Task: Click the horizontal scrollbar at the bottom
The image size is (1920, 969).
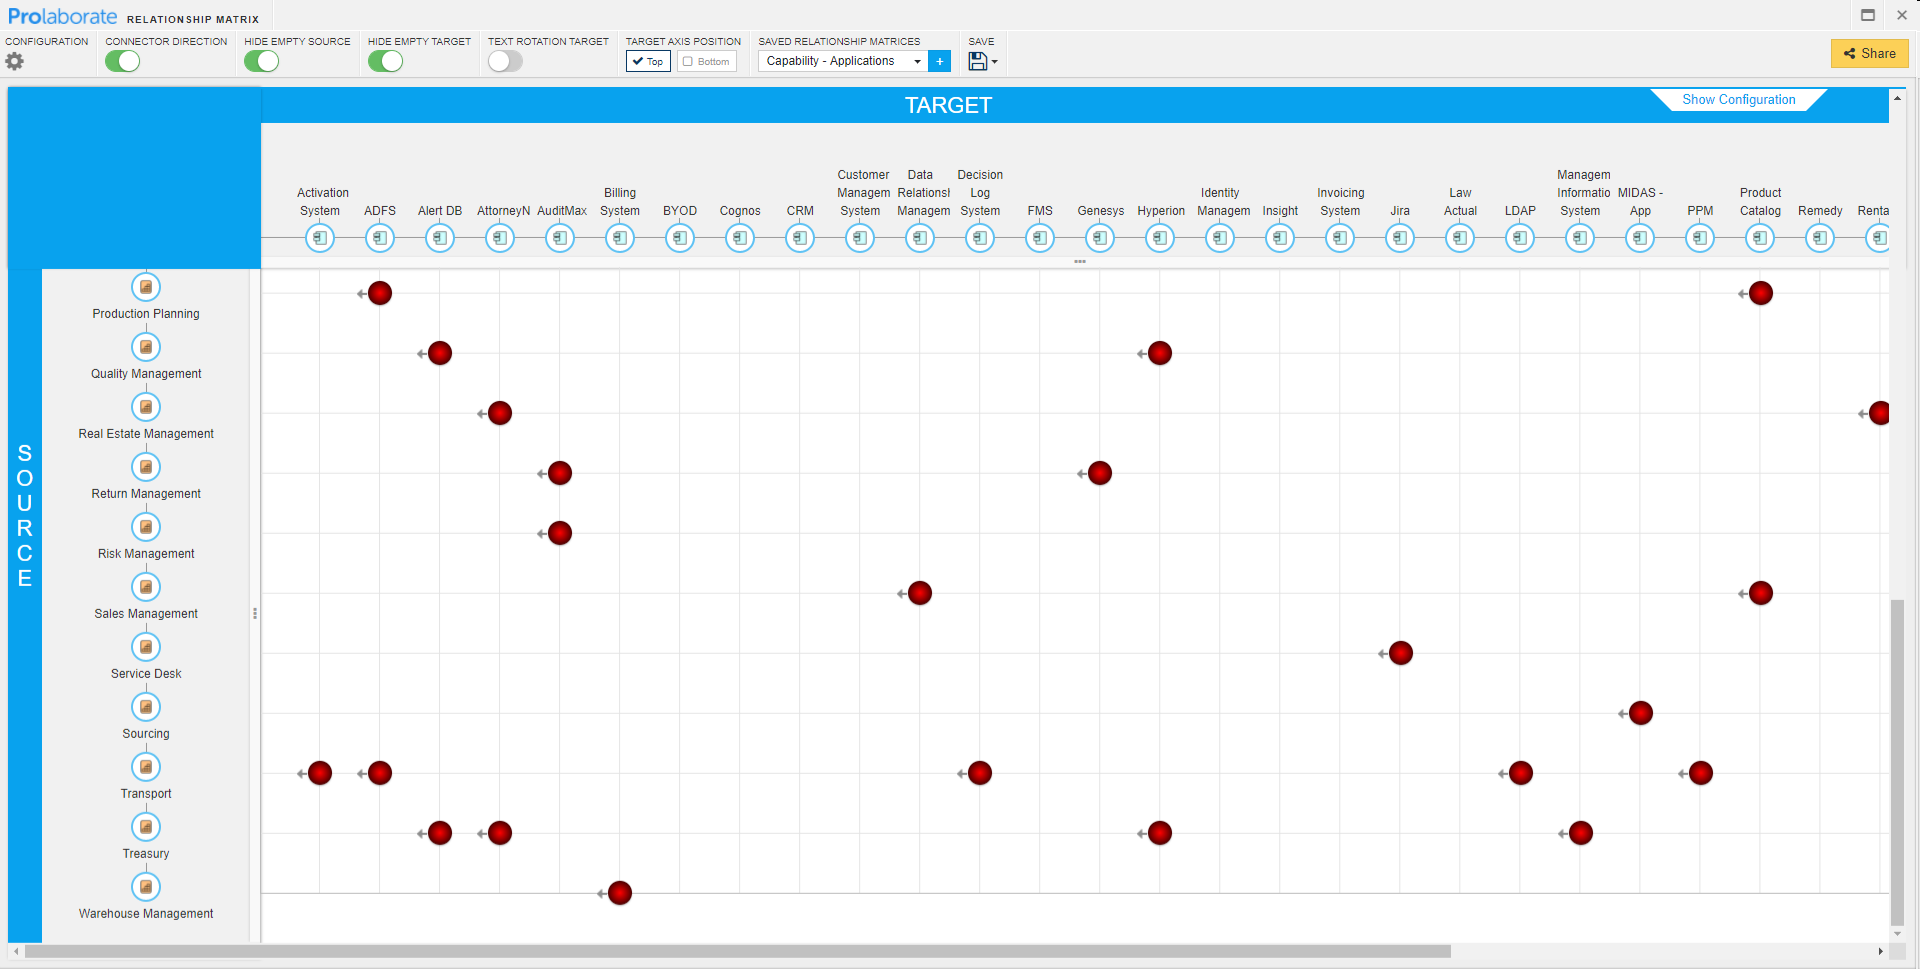Action: pos(738,951)
